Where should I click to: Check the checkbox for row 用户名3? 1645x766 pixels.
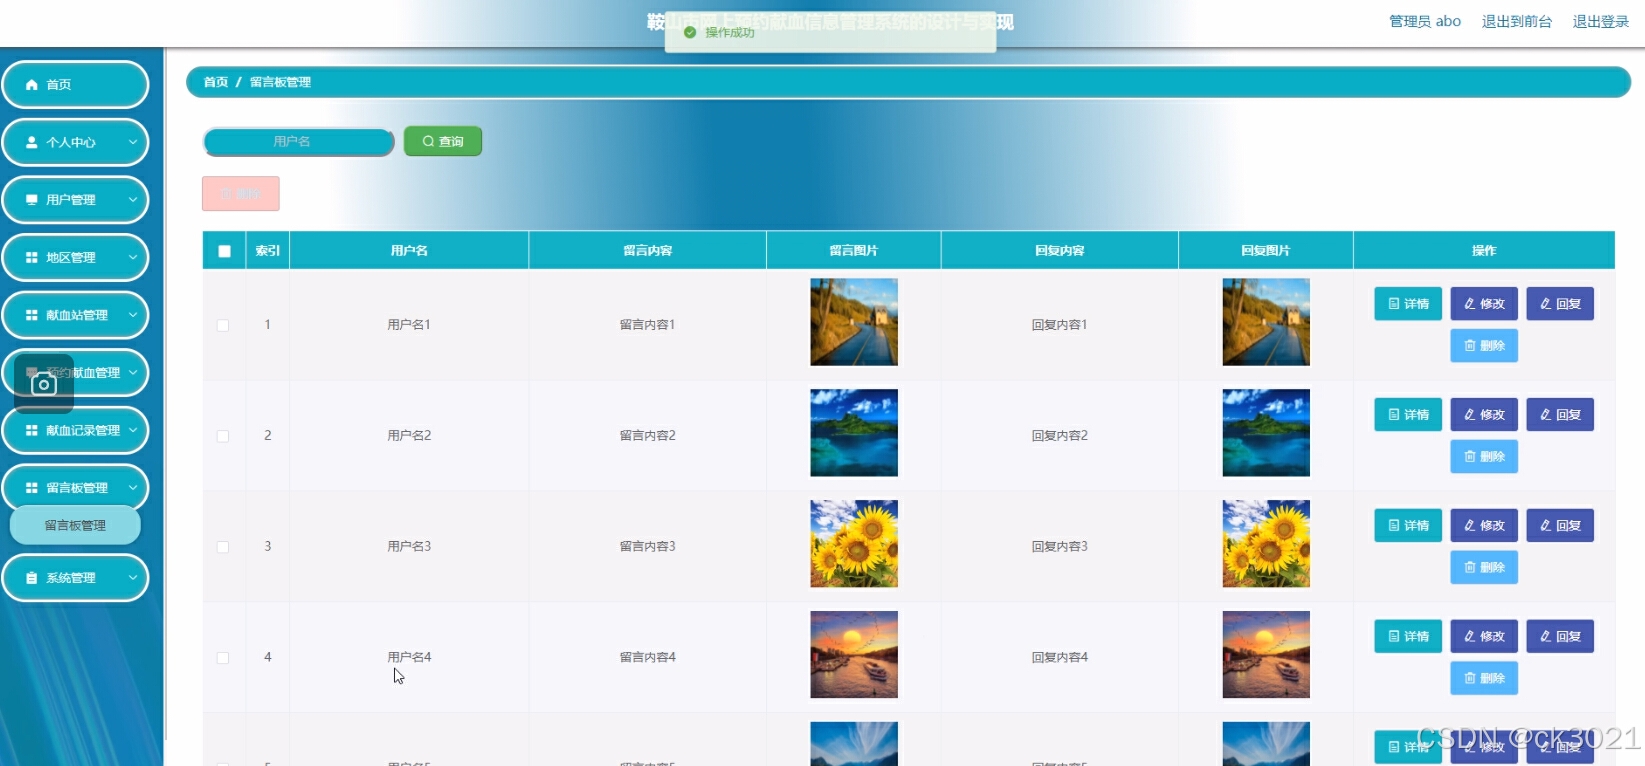223,547
